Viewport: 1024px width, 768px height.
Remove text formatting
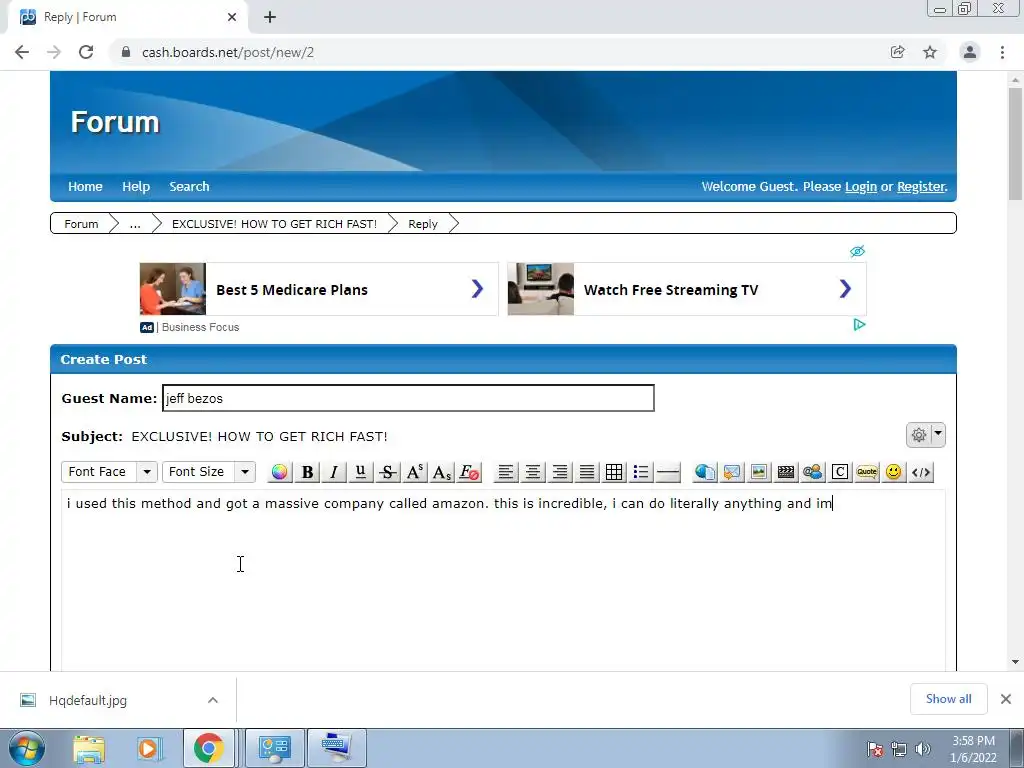470,472
